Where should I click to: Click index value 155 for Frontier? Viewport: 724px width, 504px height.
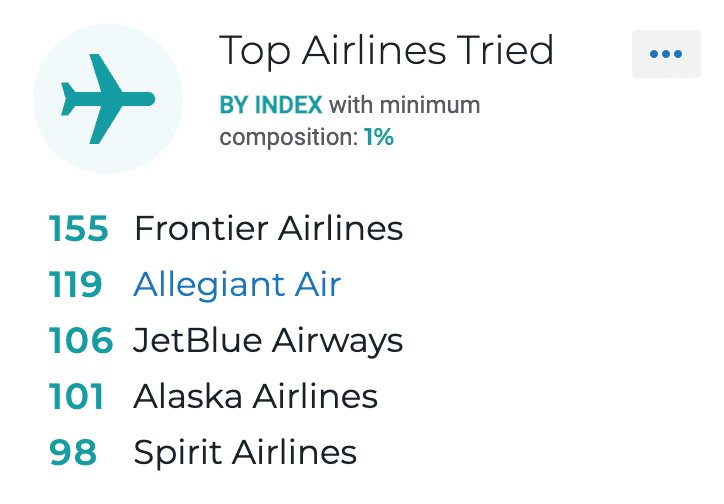pyautogui.click(x=78, y=228)
